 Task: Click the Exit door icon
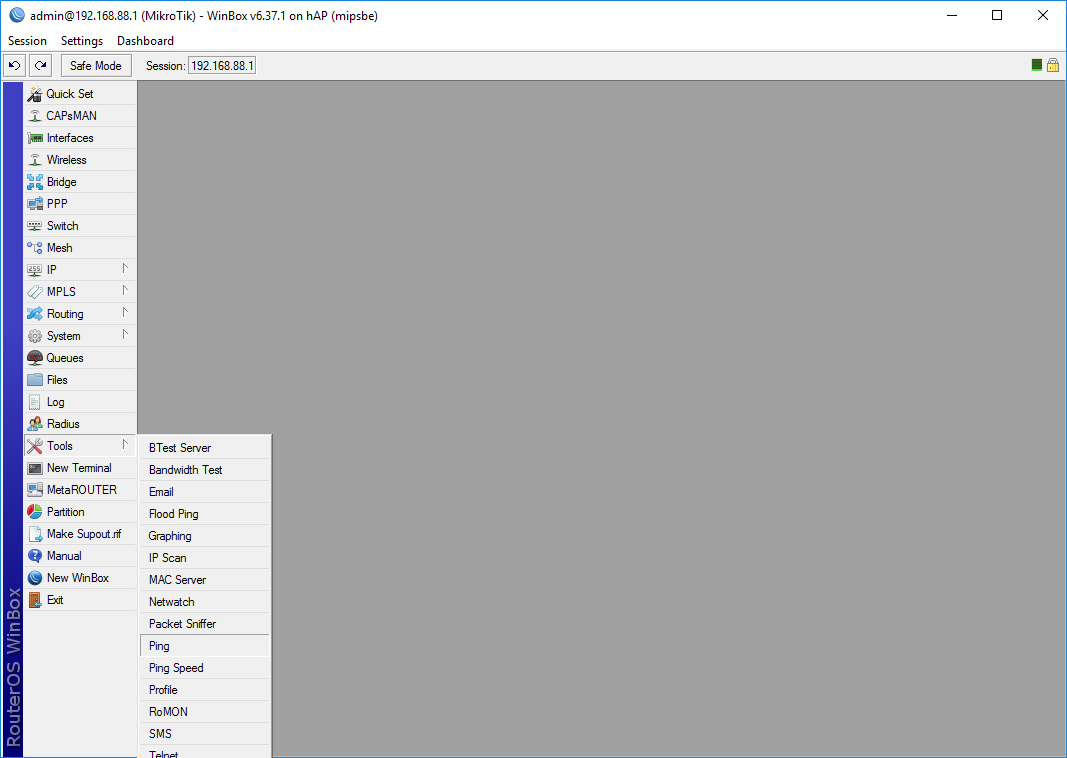[x=35, y=600]
